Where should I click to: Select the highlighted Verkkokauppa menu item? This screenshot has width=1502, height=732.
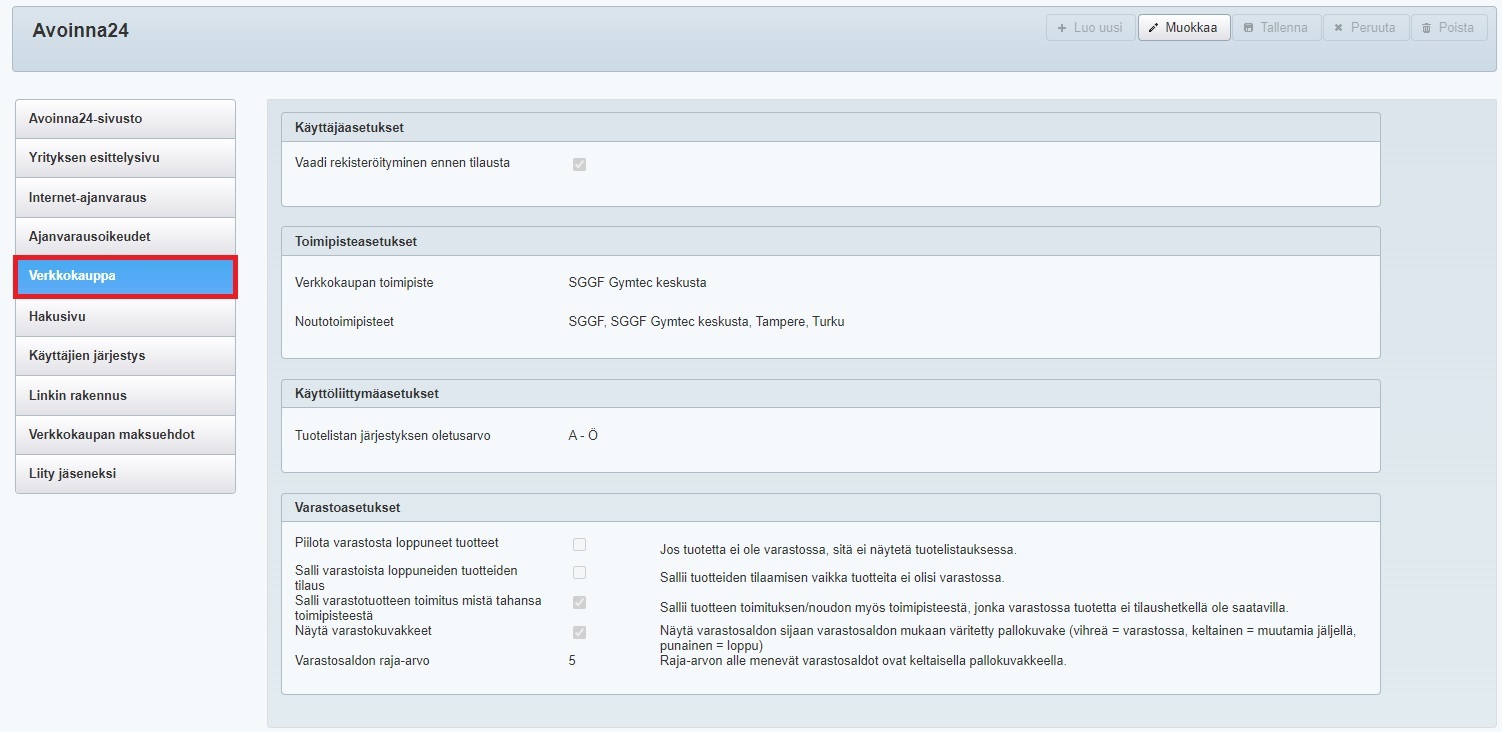point(125,276)
